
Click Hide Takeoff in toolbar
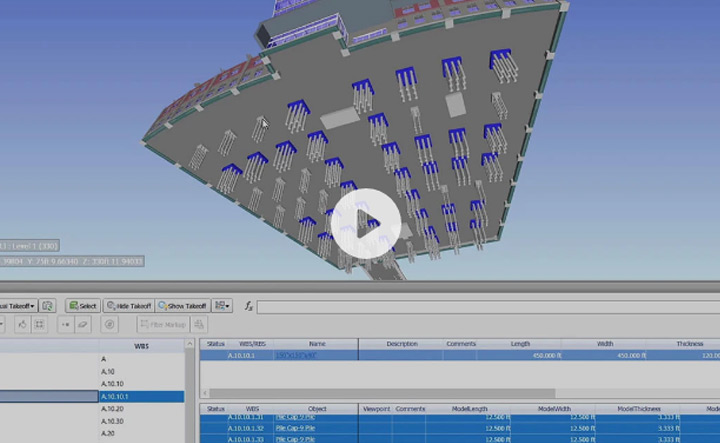click(129, 305)
